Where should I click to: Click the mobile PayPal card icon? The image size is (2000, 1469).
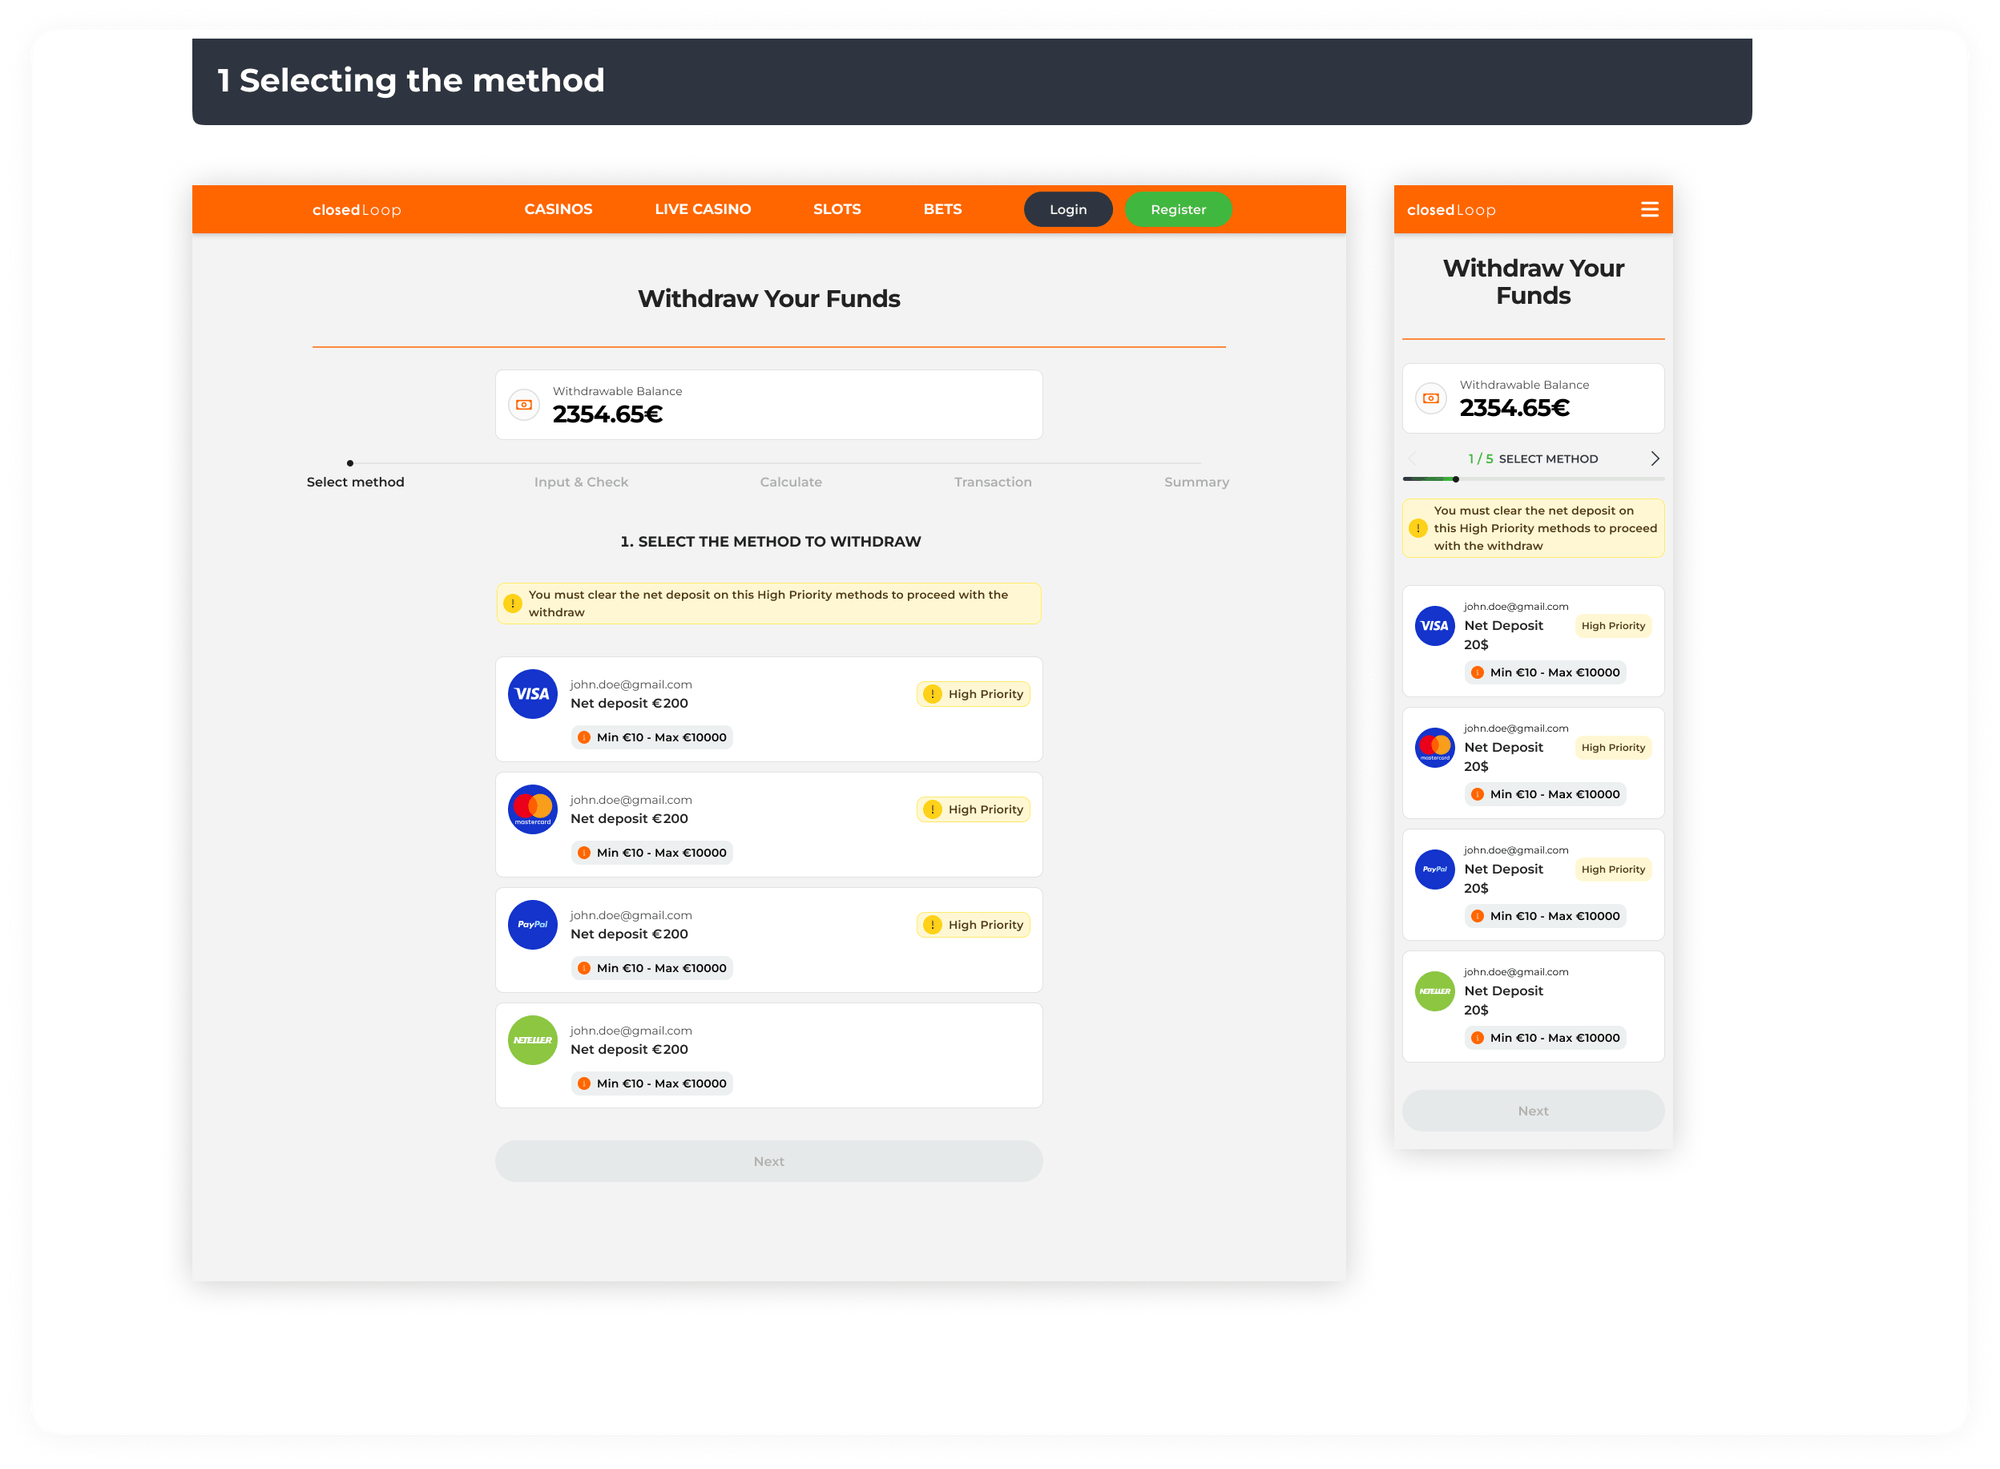tap(1434, 869)
